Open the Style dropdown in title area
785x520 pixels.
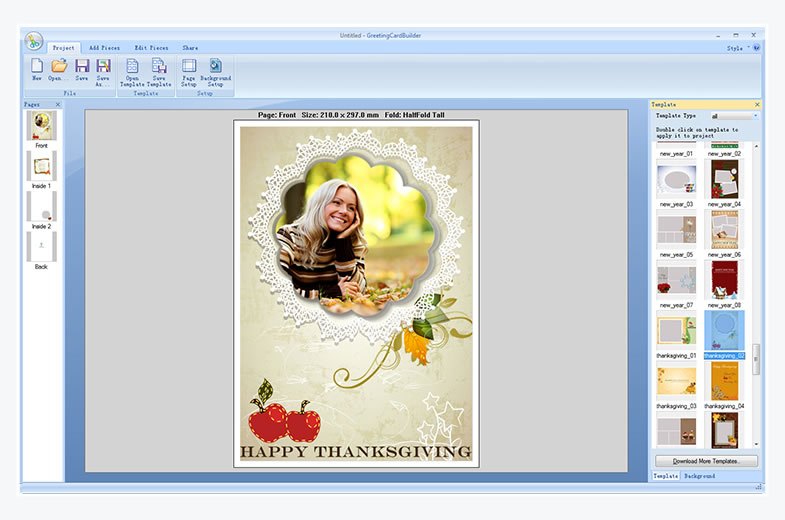click(737, 47)
